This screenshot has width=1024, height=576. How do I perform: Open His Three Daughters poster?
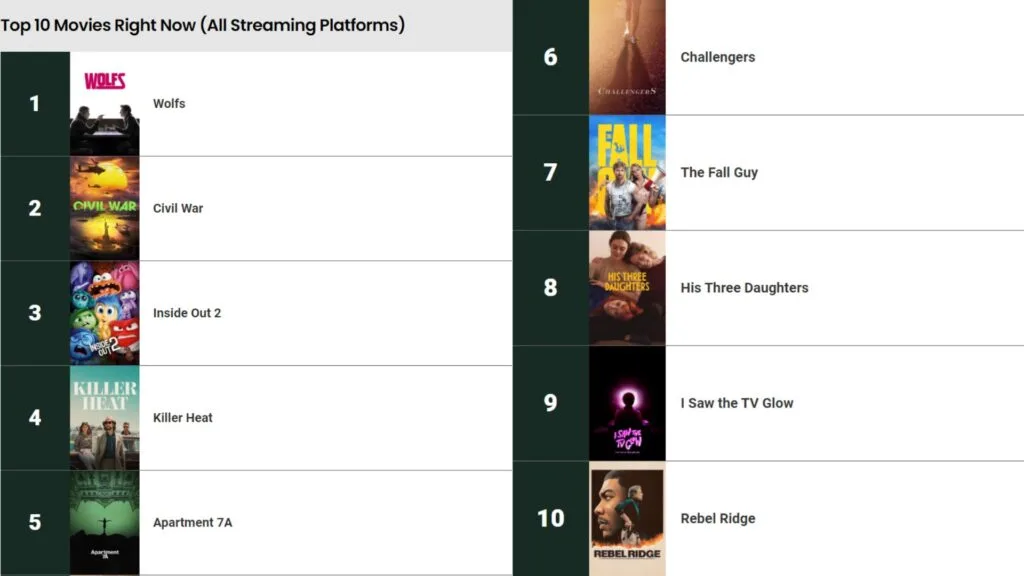[627, 288]
